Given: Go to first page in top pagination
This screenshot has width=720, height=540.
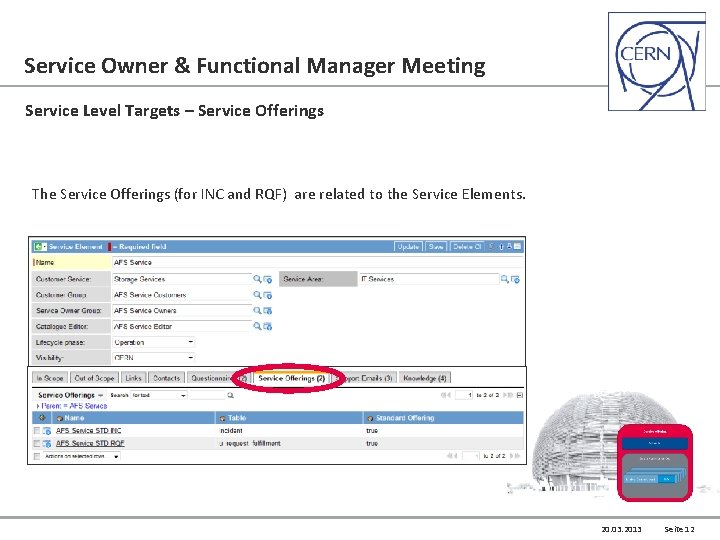Looking at the screenshot, I should tap(444, 395).
